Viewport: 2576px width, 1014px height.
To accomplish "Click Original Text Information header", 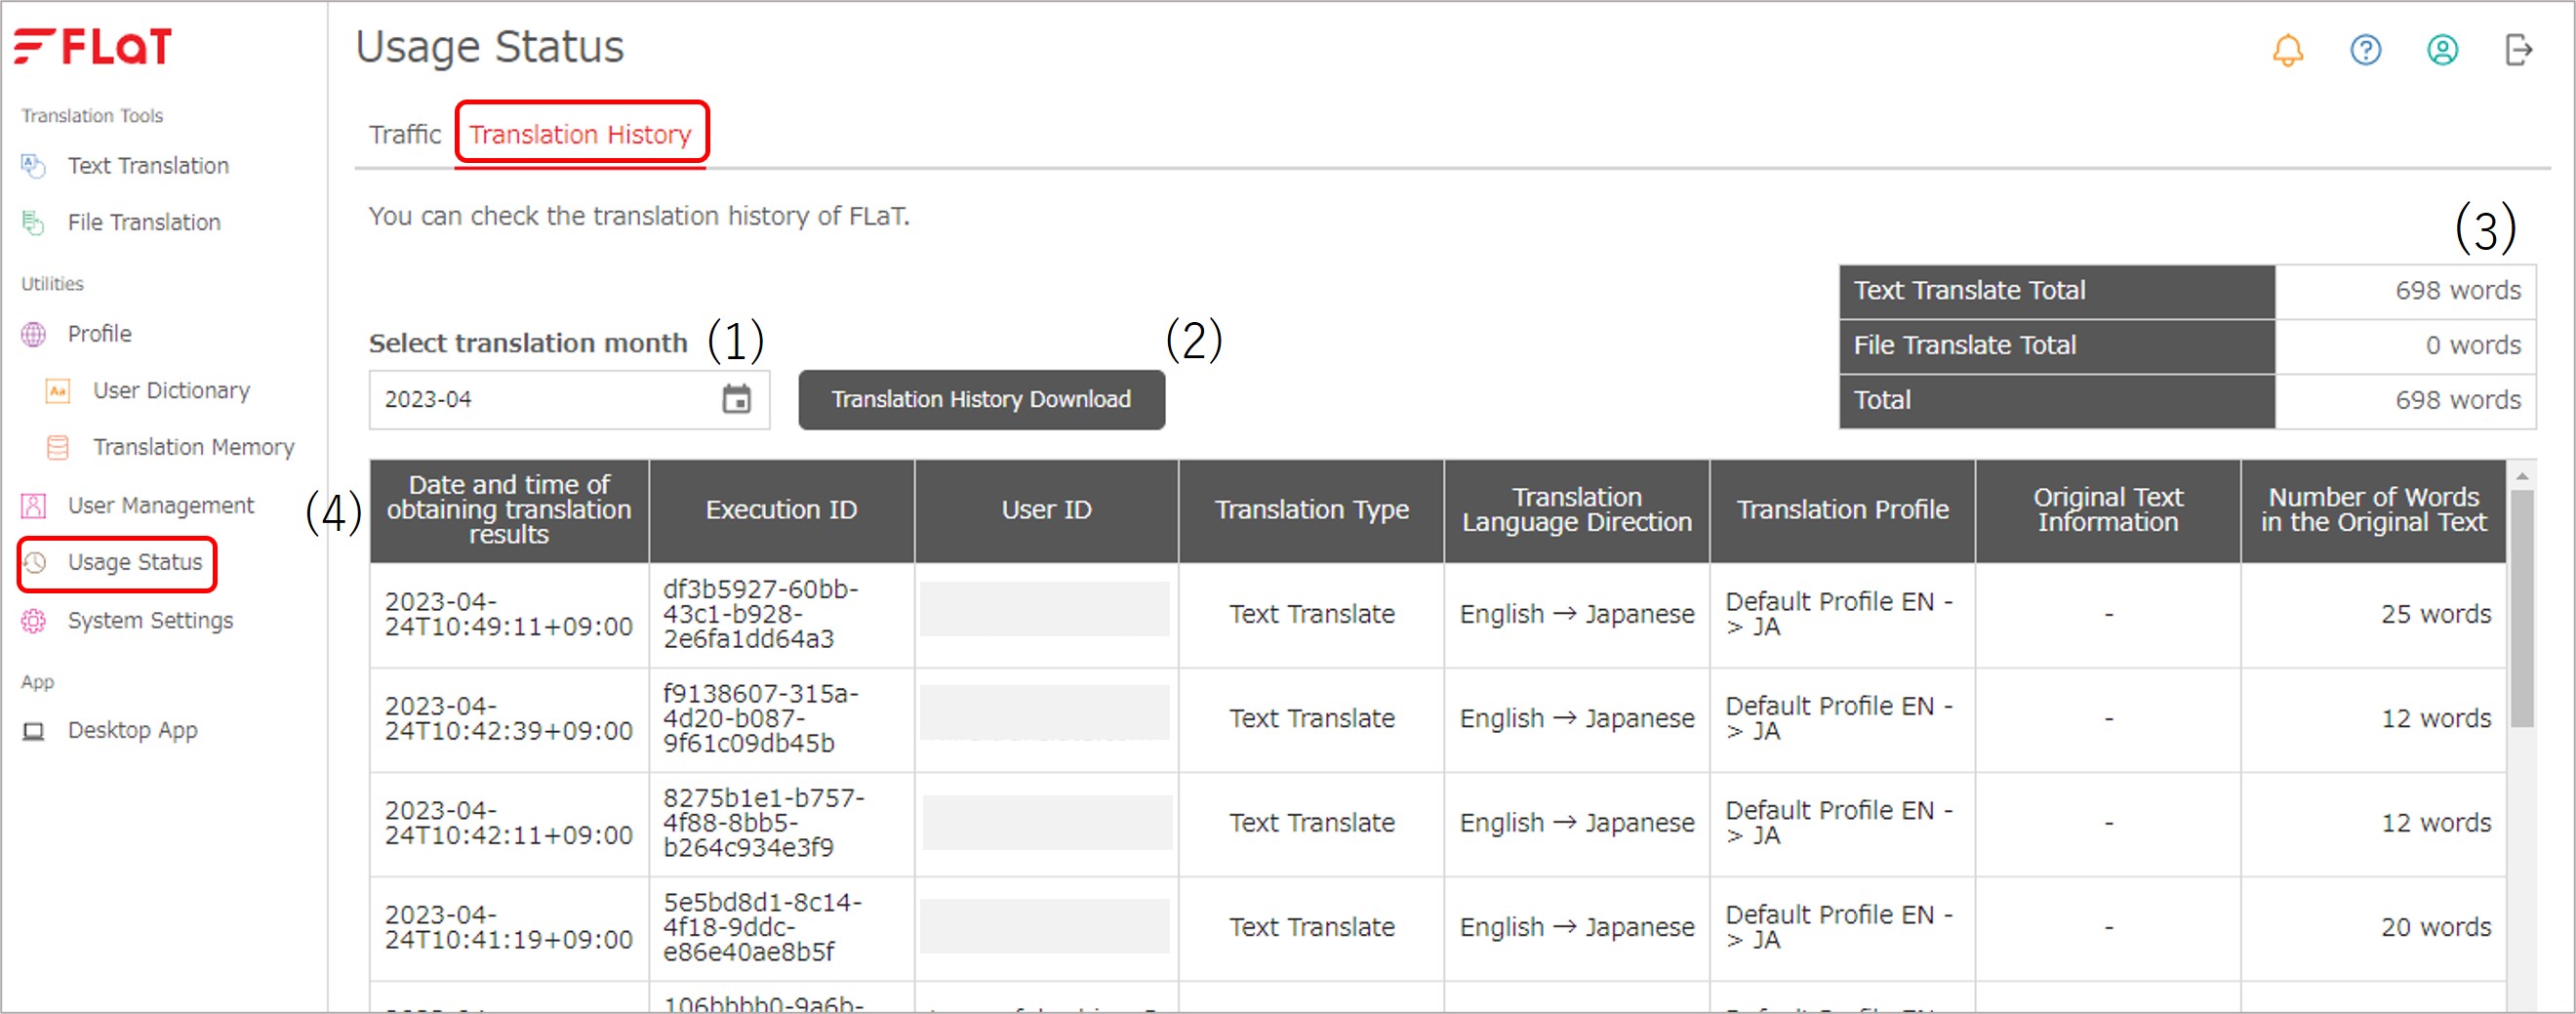I will tap(2107, 510).
